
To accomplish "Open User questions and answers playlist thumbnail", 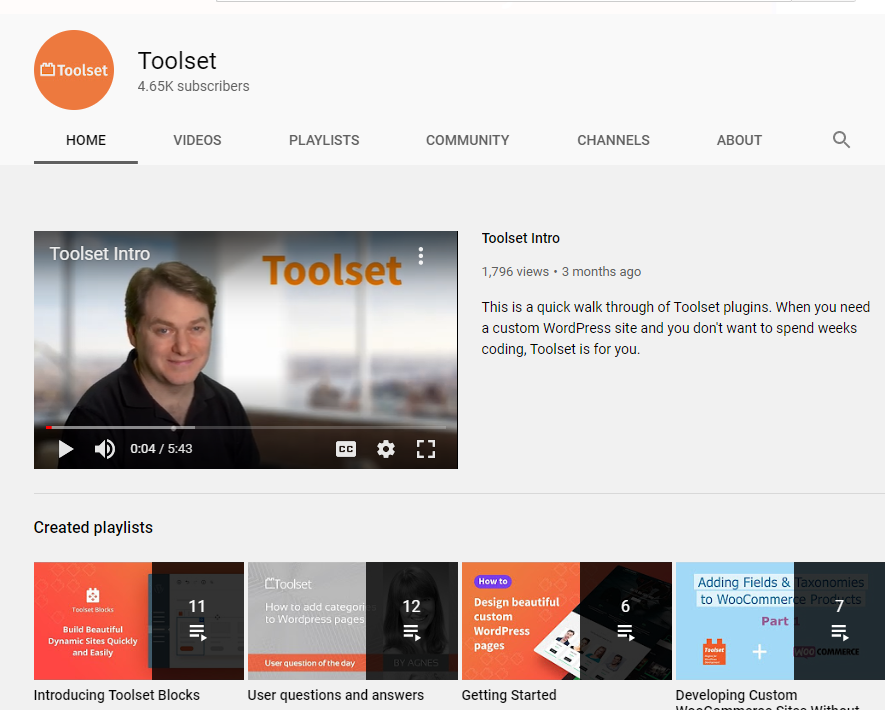I will (x=353, y=621).
